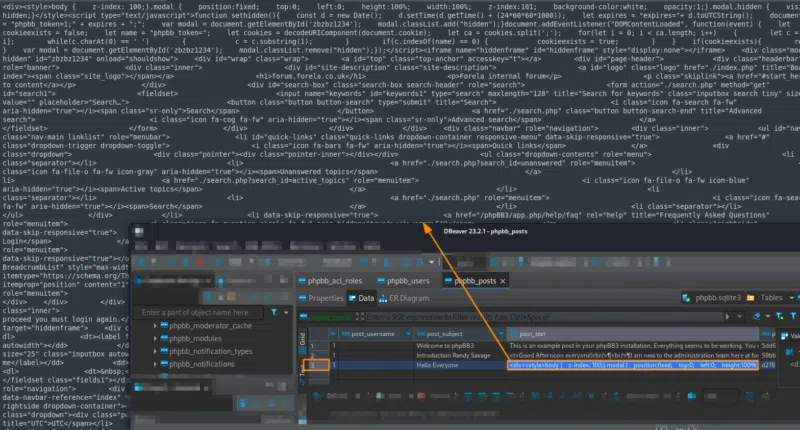Screen dimensions: 800x430
Task: Click the Tables breadcrumb
Action: point(766,298)
